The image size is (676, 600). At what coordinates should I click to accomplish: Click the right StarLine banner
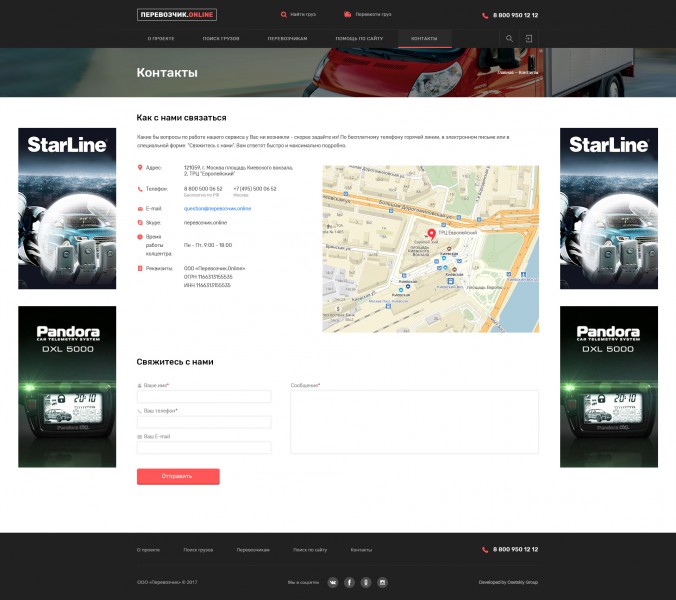pyautogui.click(x=609, y=208)
